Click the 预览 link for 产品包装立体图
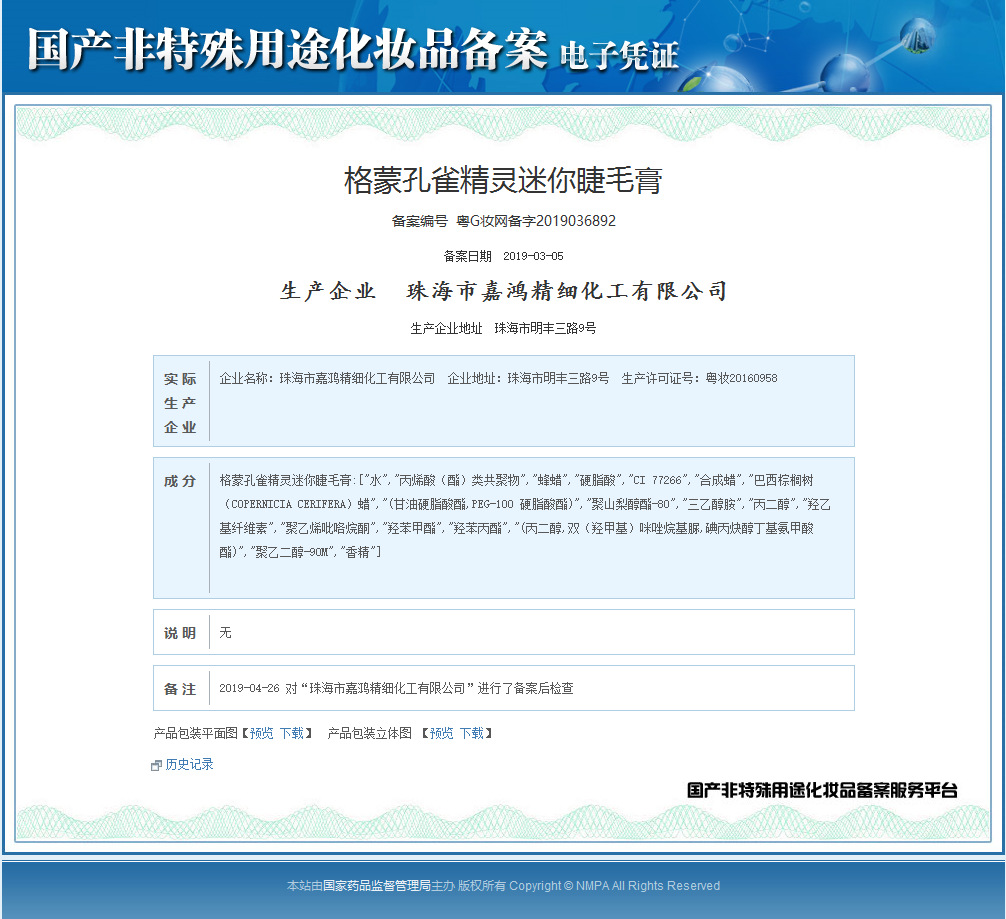 441,733
